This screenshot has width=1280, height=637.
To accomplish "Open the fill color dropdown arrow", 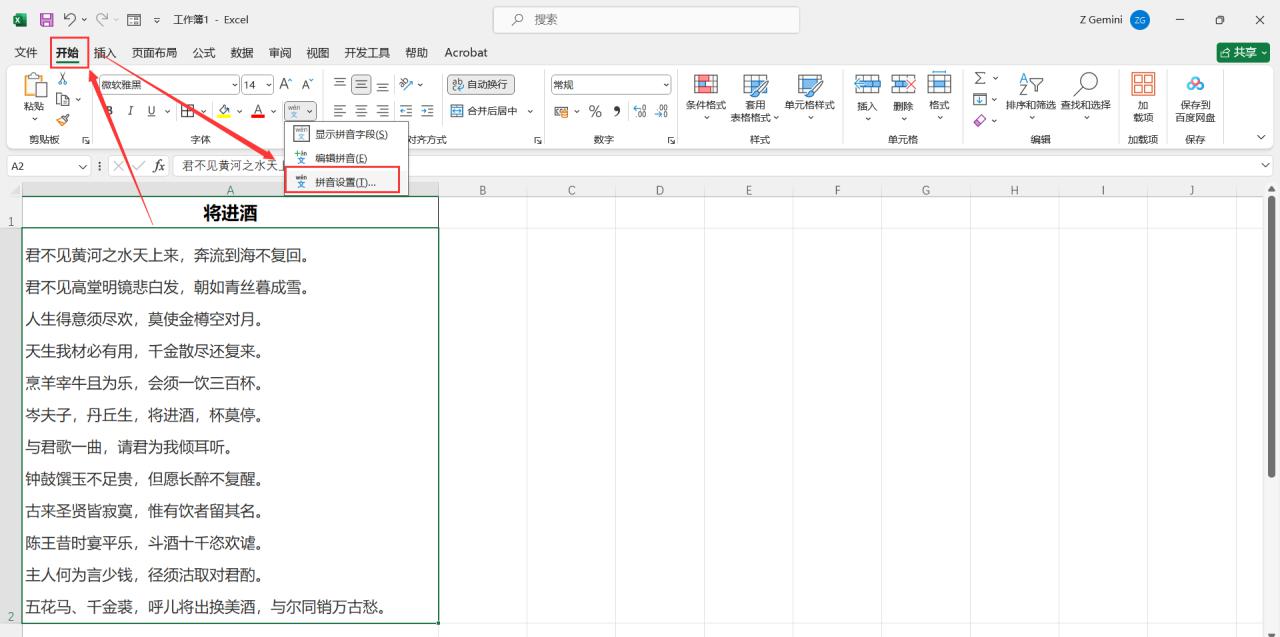I will pyautogui.click(x=240, y=111).
